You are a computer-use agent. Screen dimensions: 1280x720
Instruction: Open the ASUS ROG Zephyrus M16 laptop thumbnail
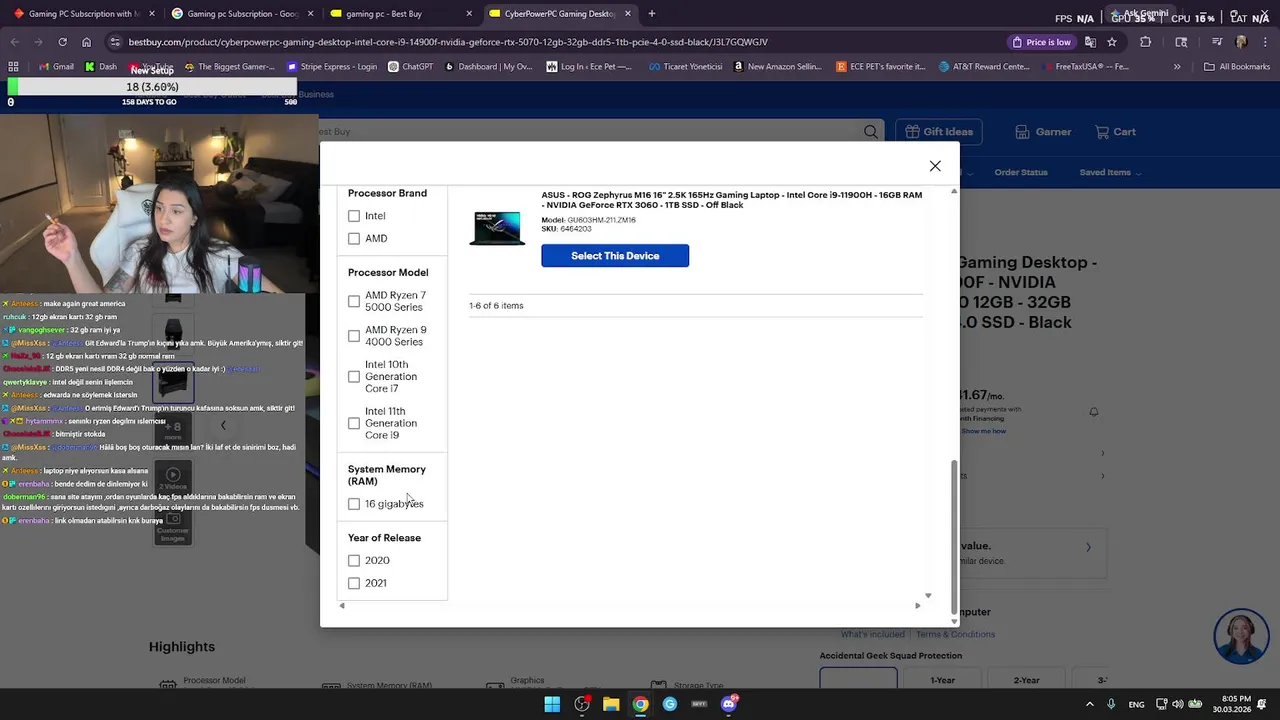pos(497,228)
